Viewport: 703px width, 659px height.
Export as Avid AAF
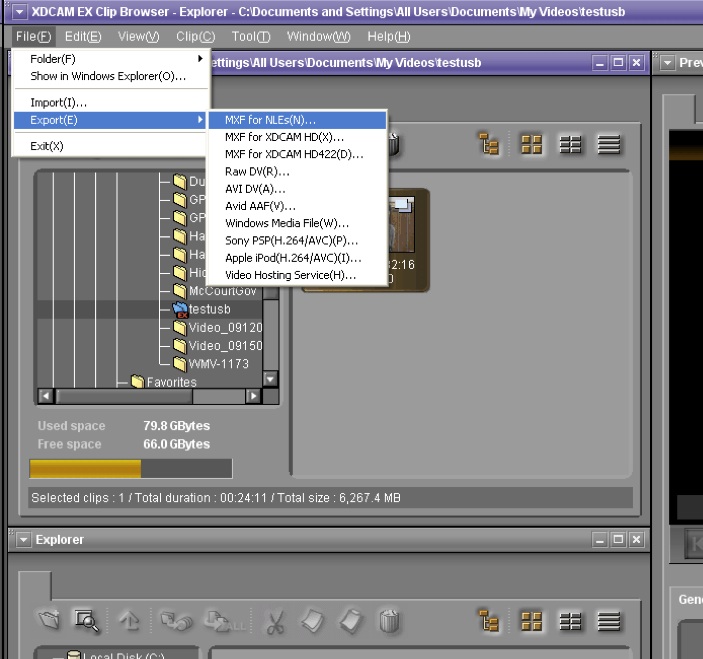(297, 206)
